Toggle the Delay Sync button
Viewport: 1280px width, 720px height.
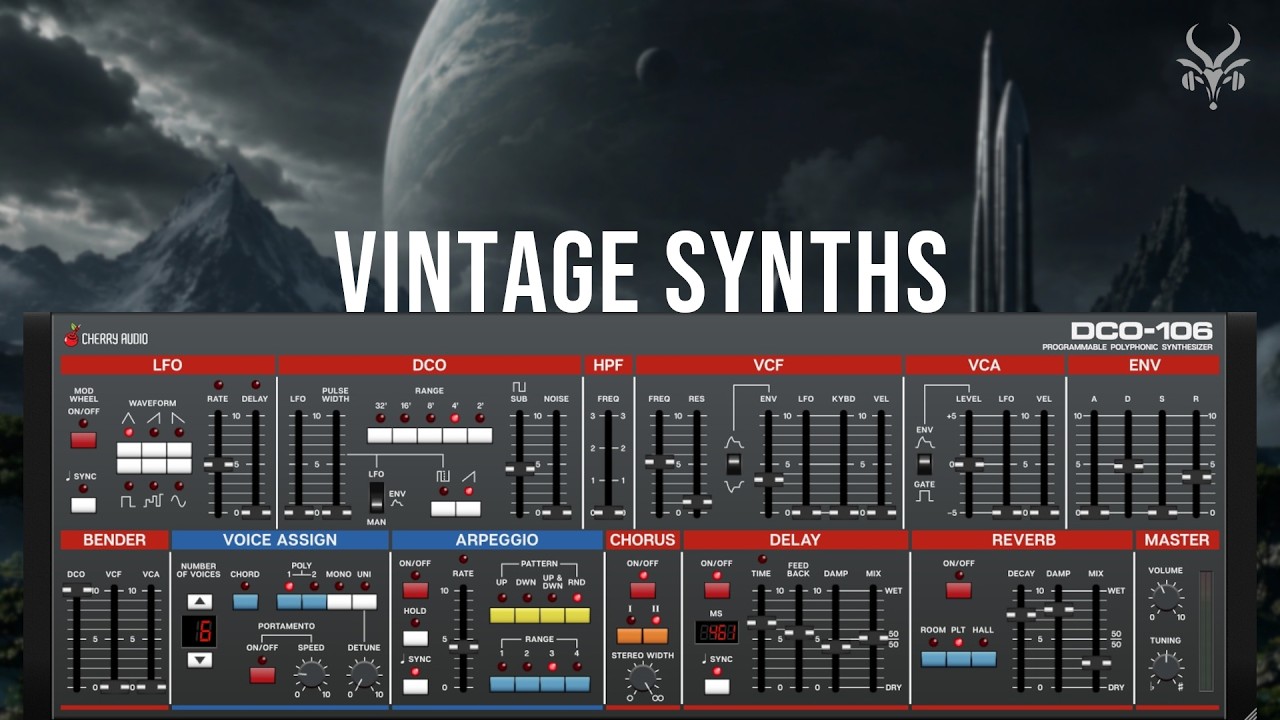point(716,686)
